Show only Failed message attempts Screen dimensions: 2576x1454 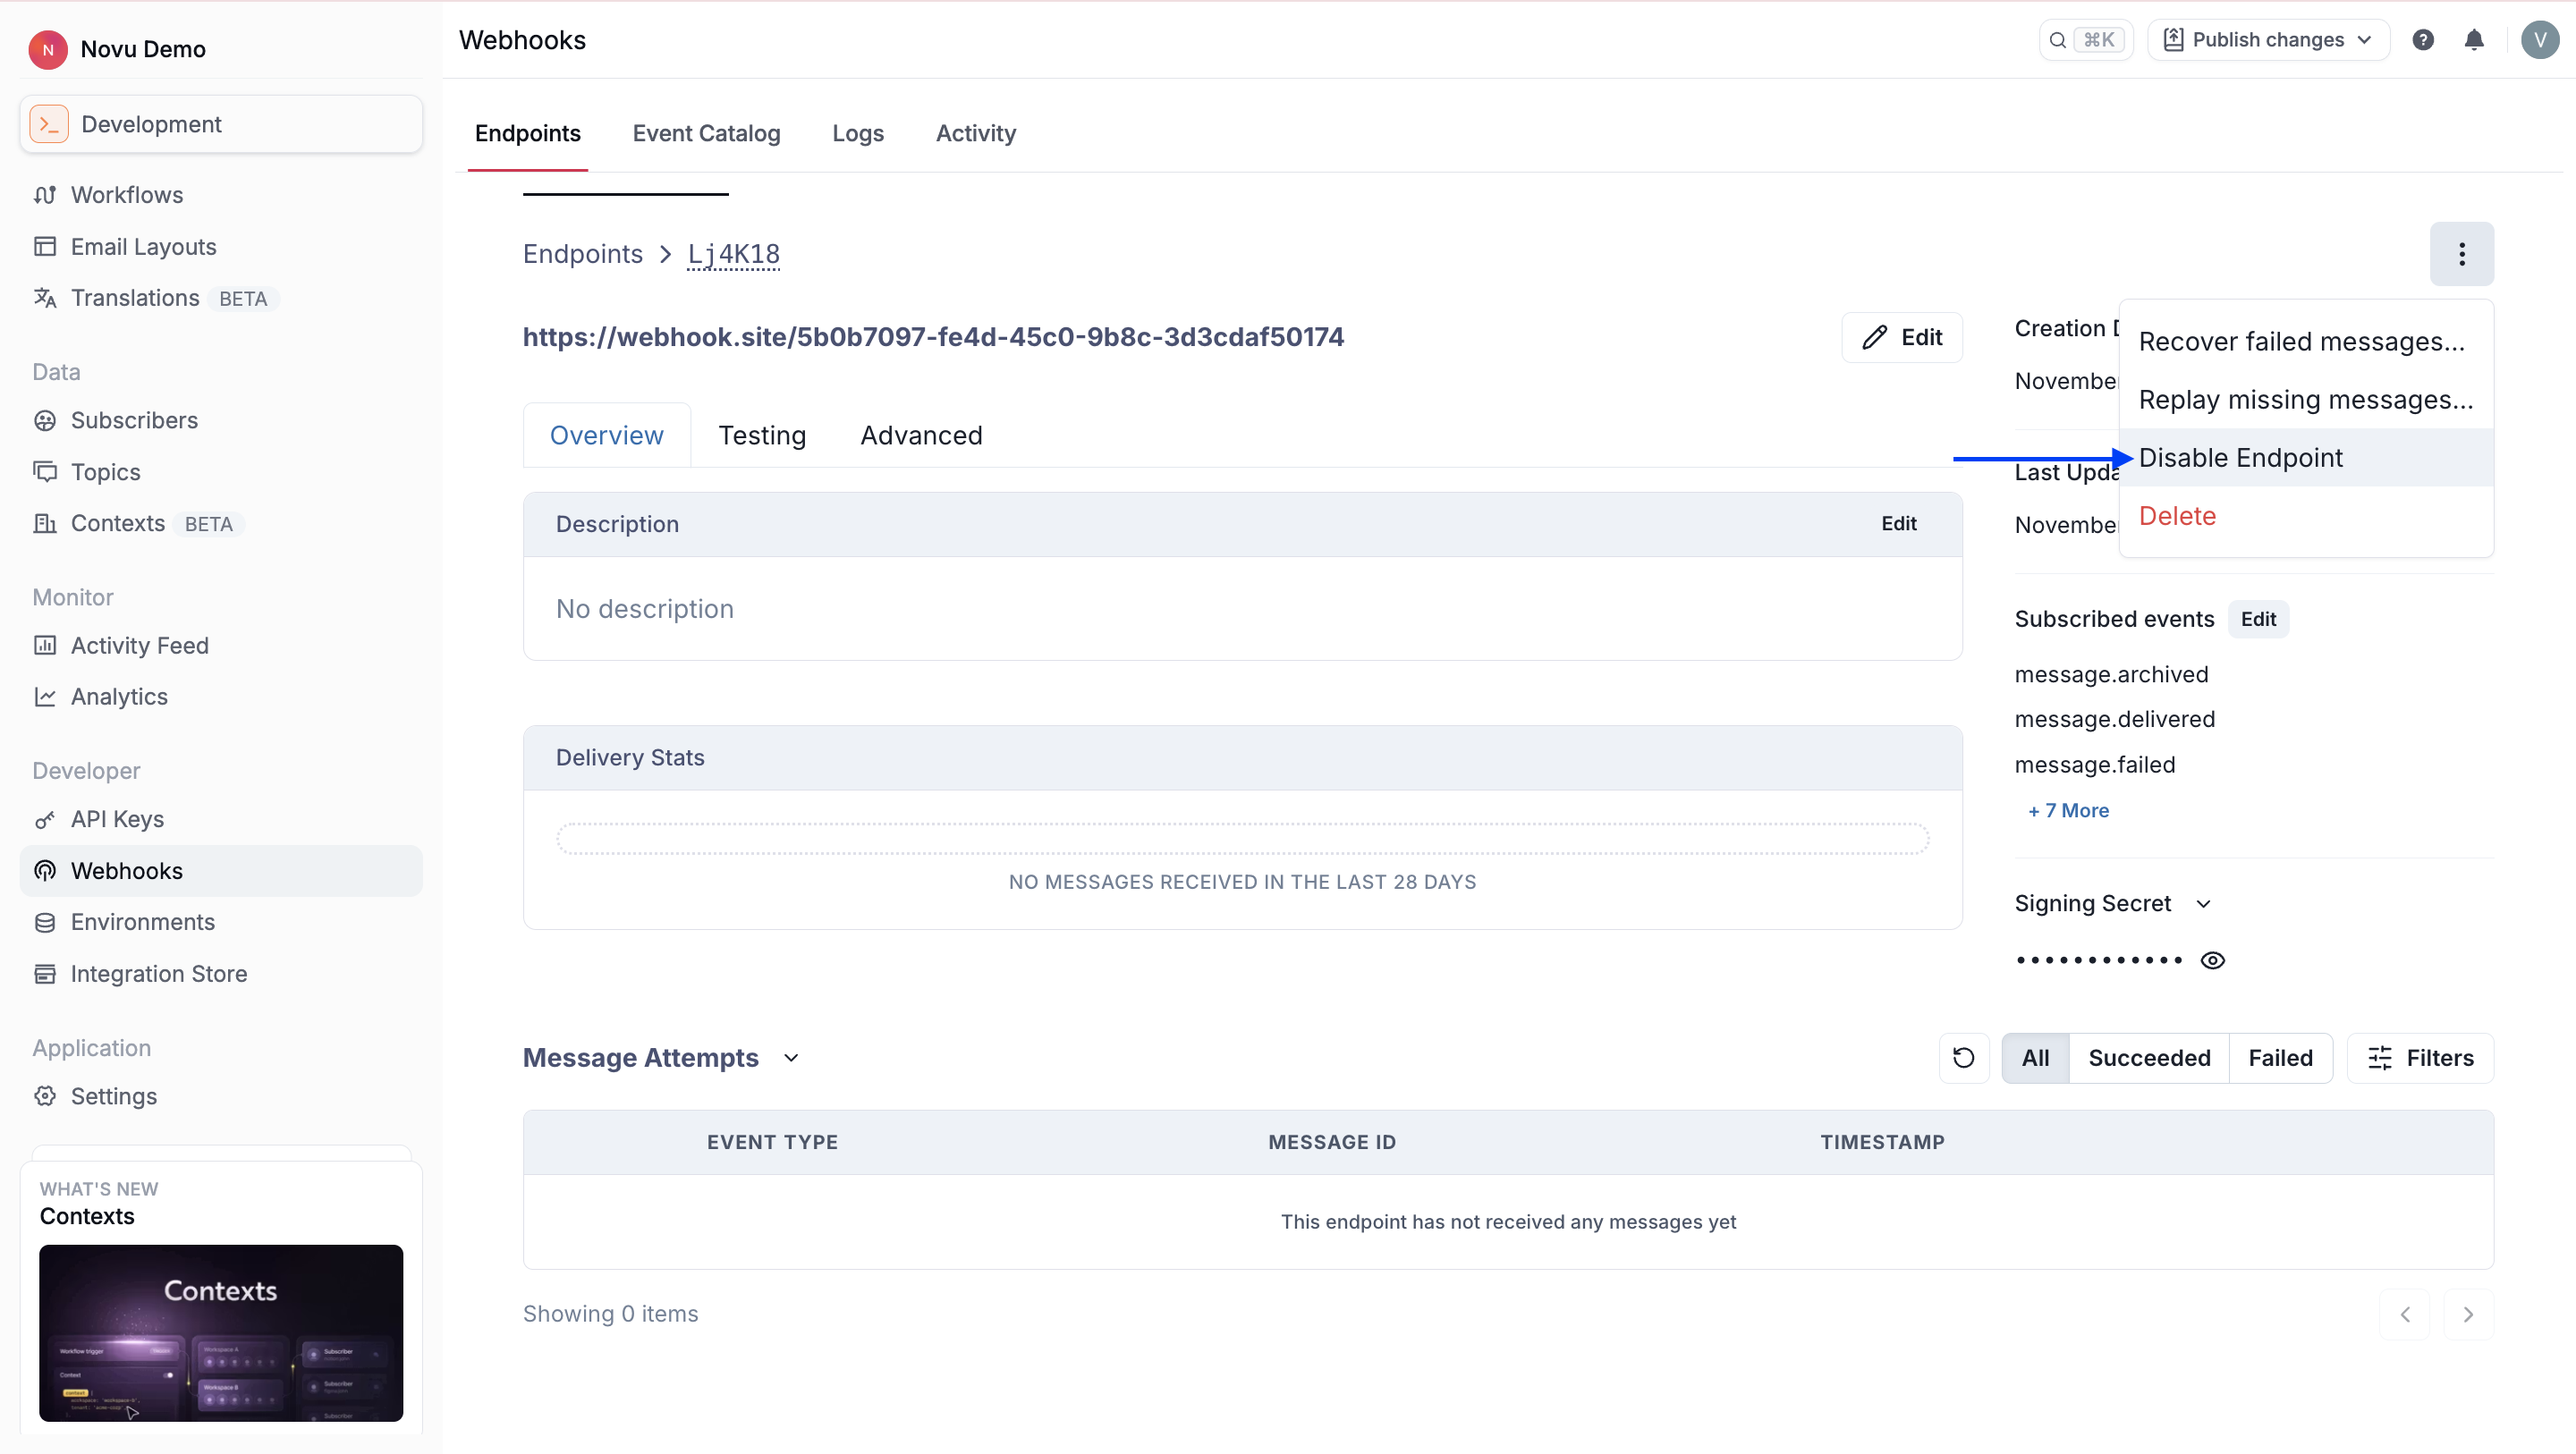pos(2280,1057)
